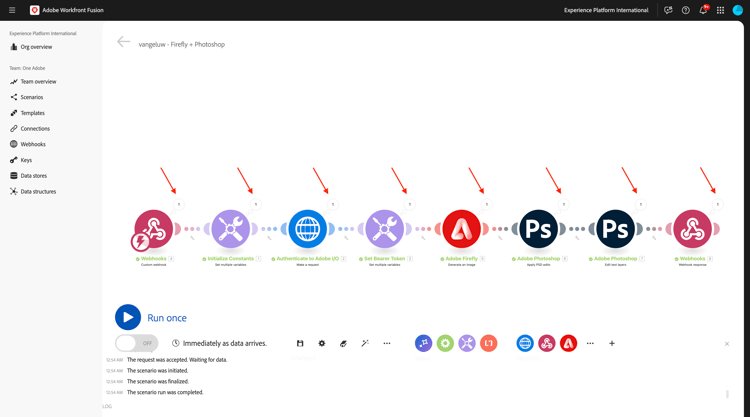
Task: Save the scenario with the disk icon
Action: 300,343
